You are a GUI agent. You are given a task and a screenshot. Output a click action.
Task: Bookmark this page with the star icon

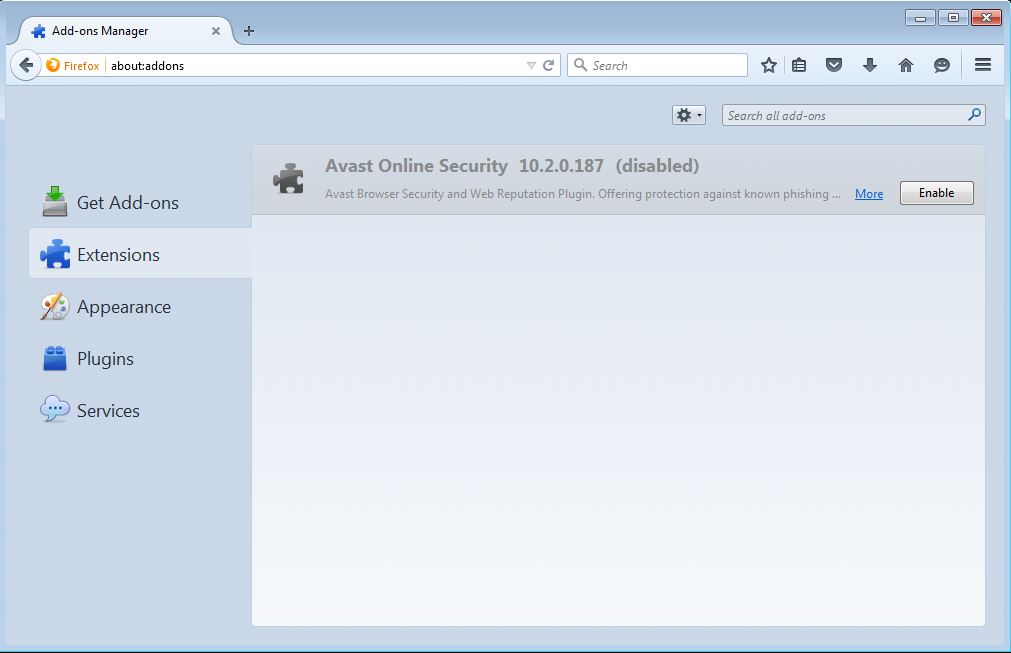(769, 65)
